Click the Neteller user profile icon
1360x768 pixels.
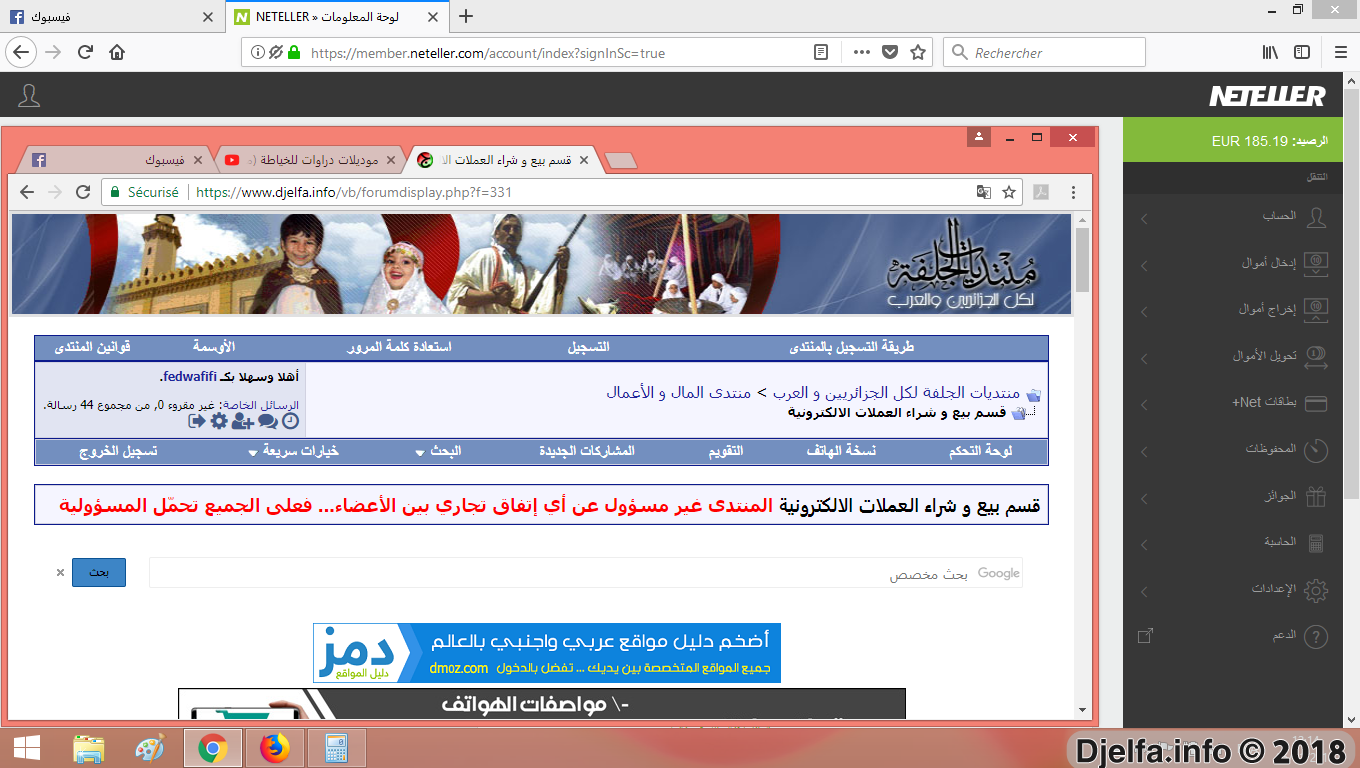30,96
